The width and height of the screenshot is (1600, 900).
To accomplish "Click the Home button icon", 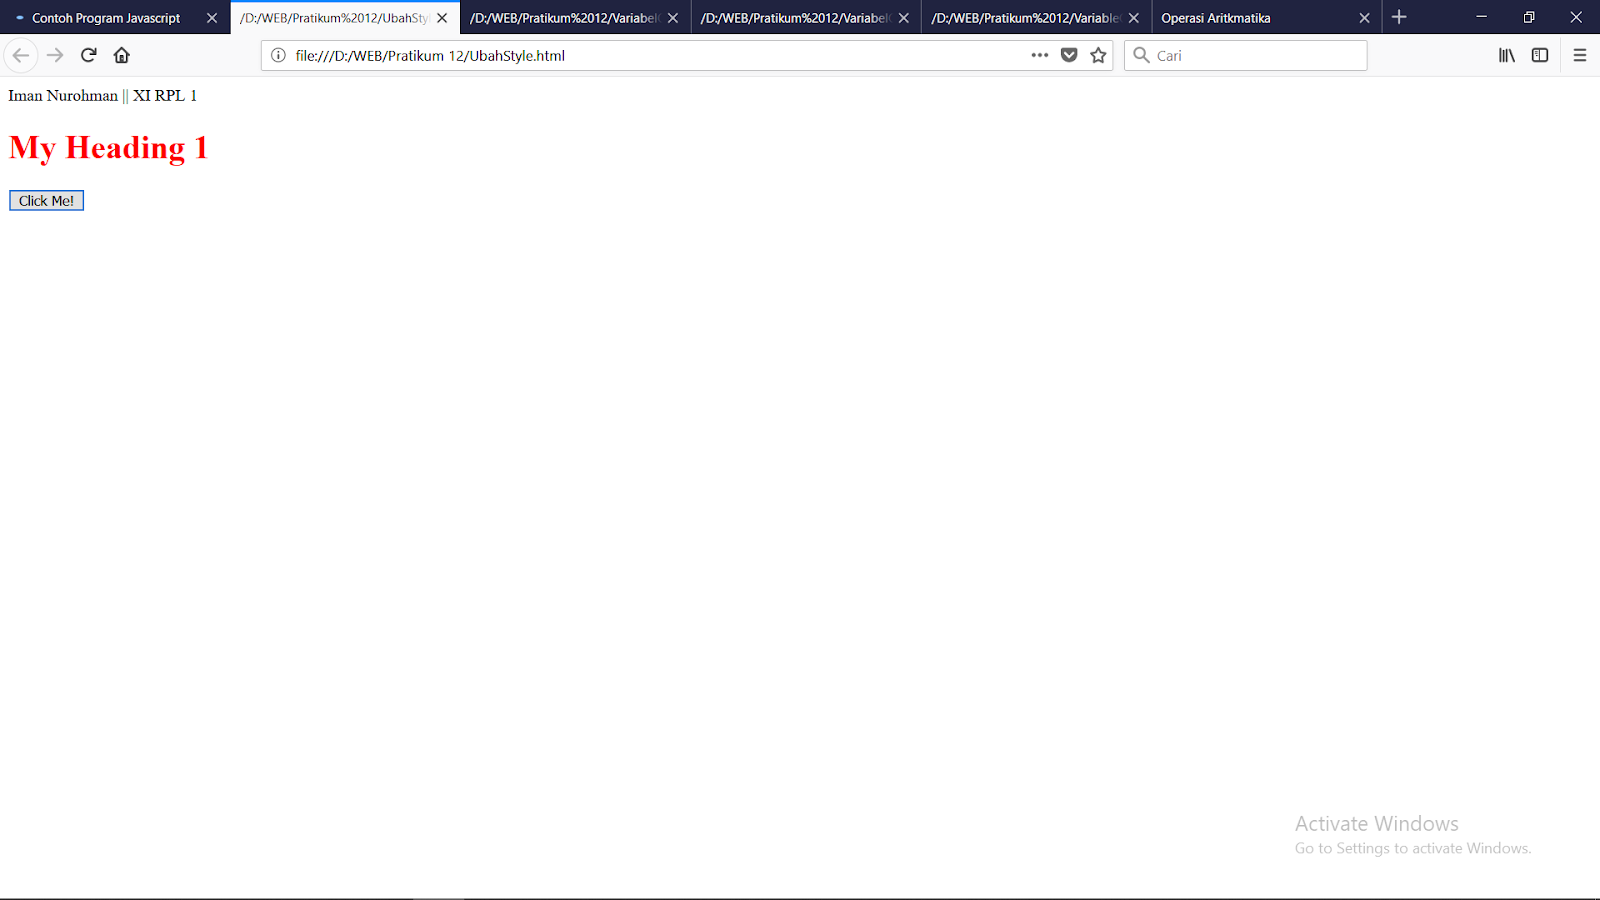I will 122,55.
